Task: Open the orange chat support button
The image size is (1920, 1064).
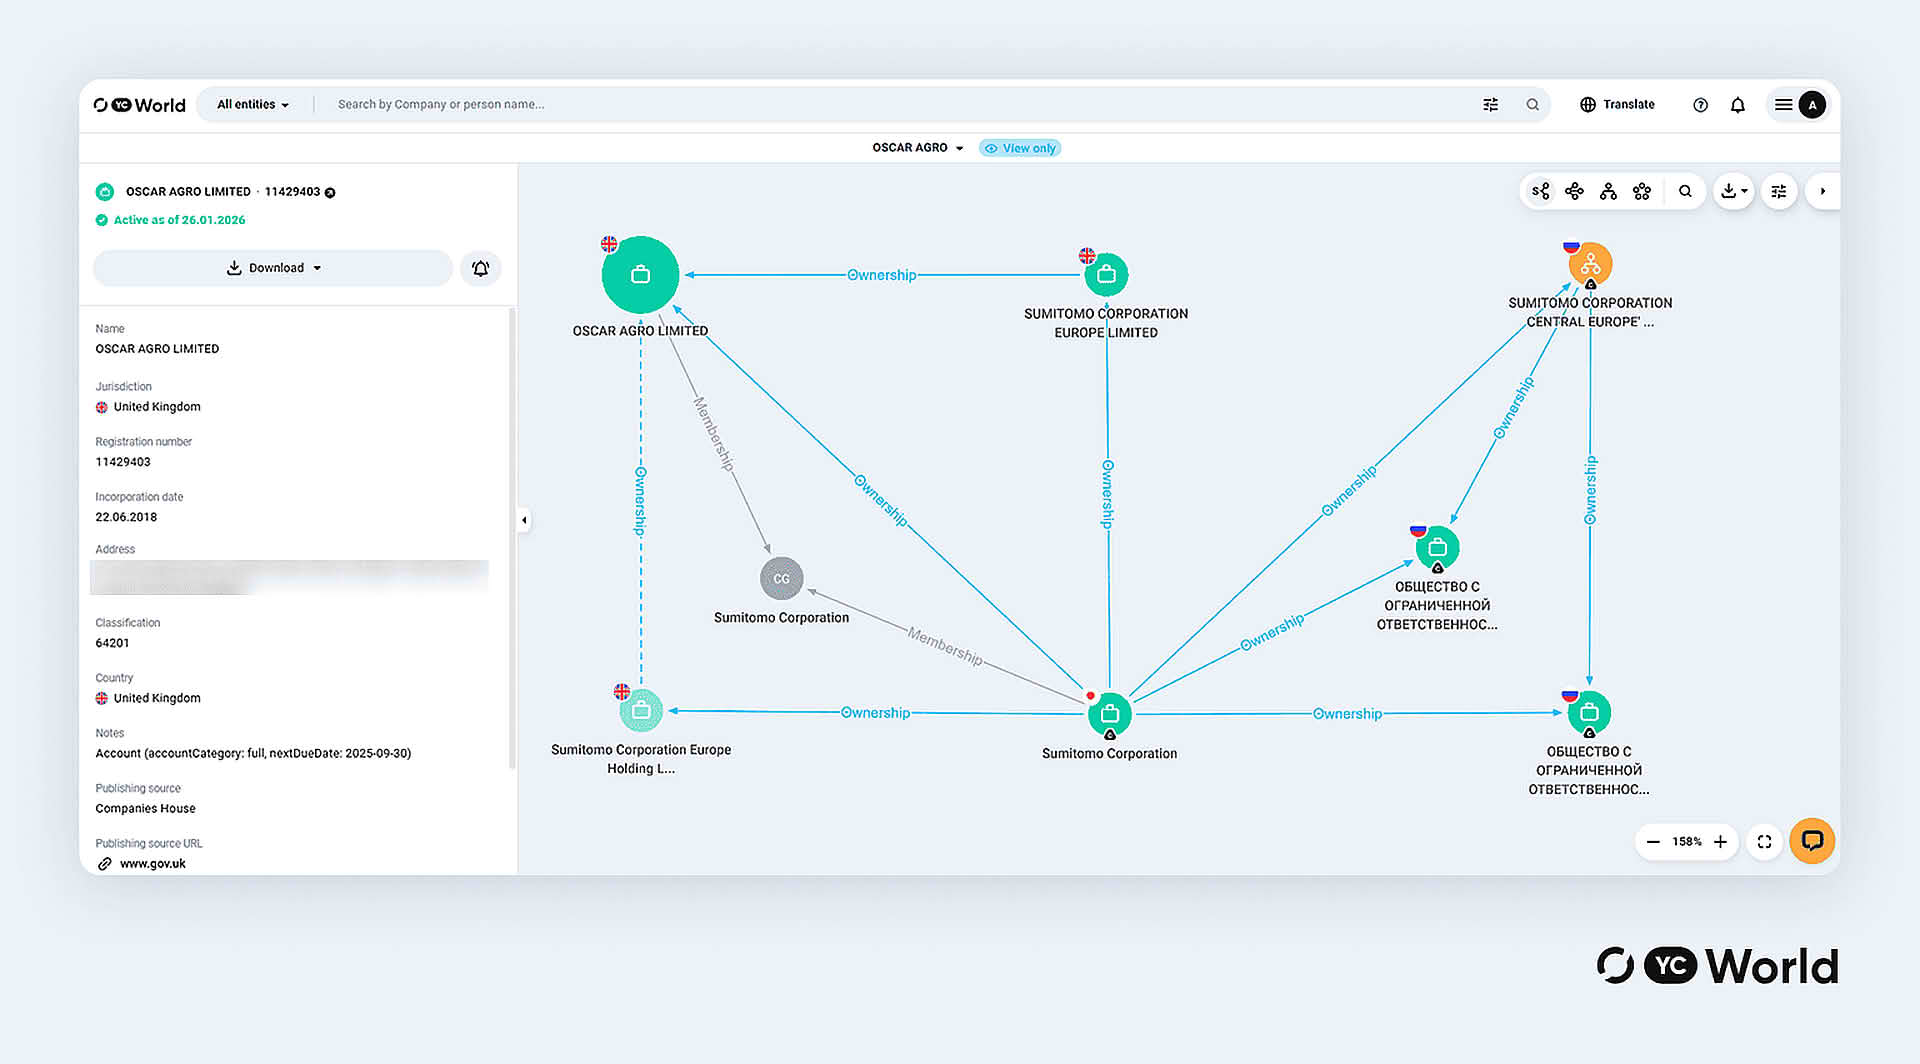Action: [x=1811, y=841]
